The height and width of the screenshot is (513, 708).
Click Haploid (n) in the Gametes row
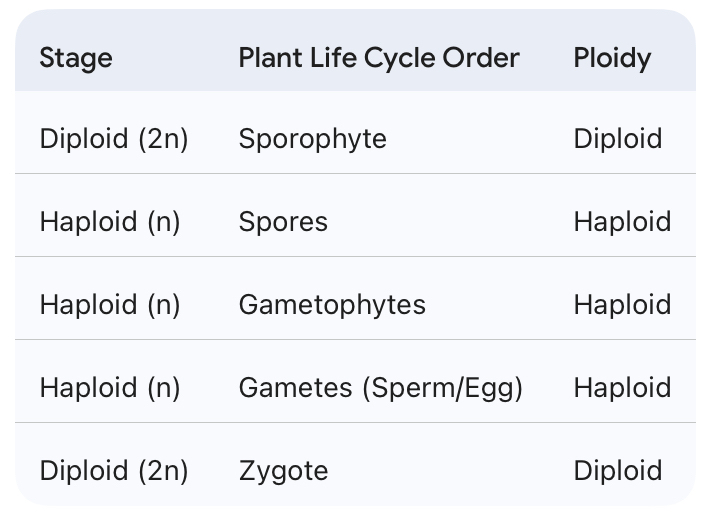tap(110, 387)
